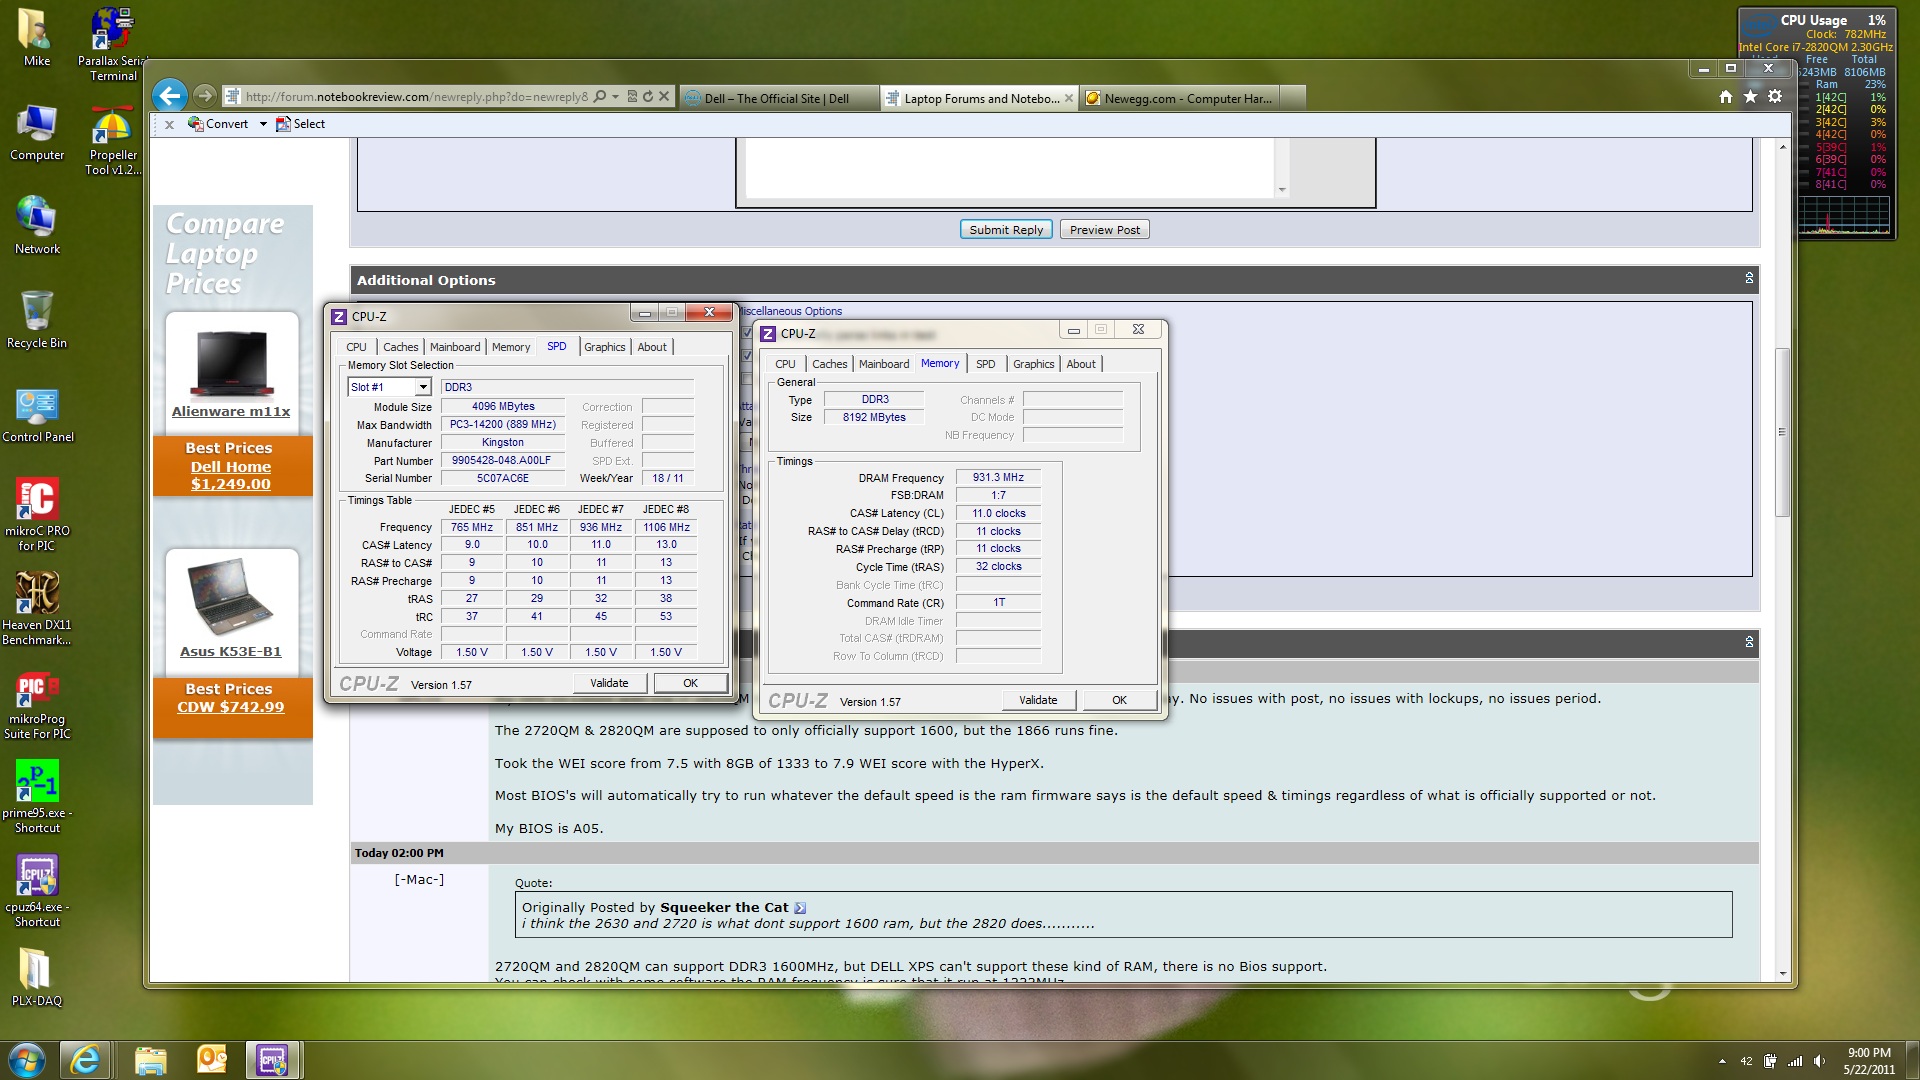Open SPD tab in right CPU-Z window
The width and height of the screenshot is (1920, 1080).
pos(986,364)
